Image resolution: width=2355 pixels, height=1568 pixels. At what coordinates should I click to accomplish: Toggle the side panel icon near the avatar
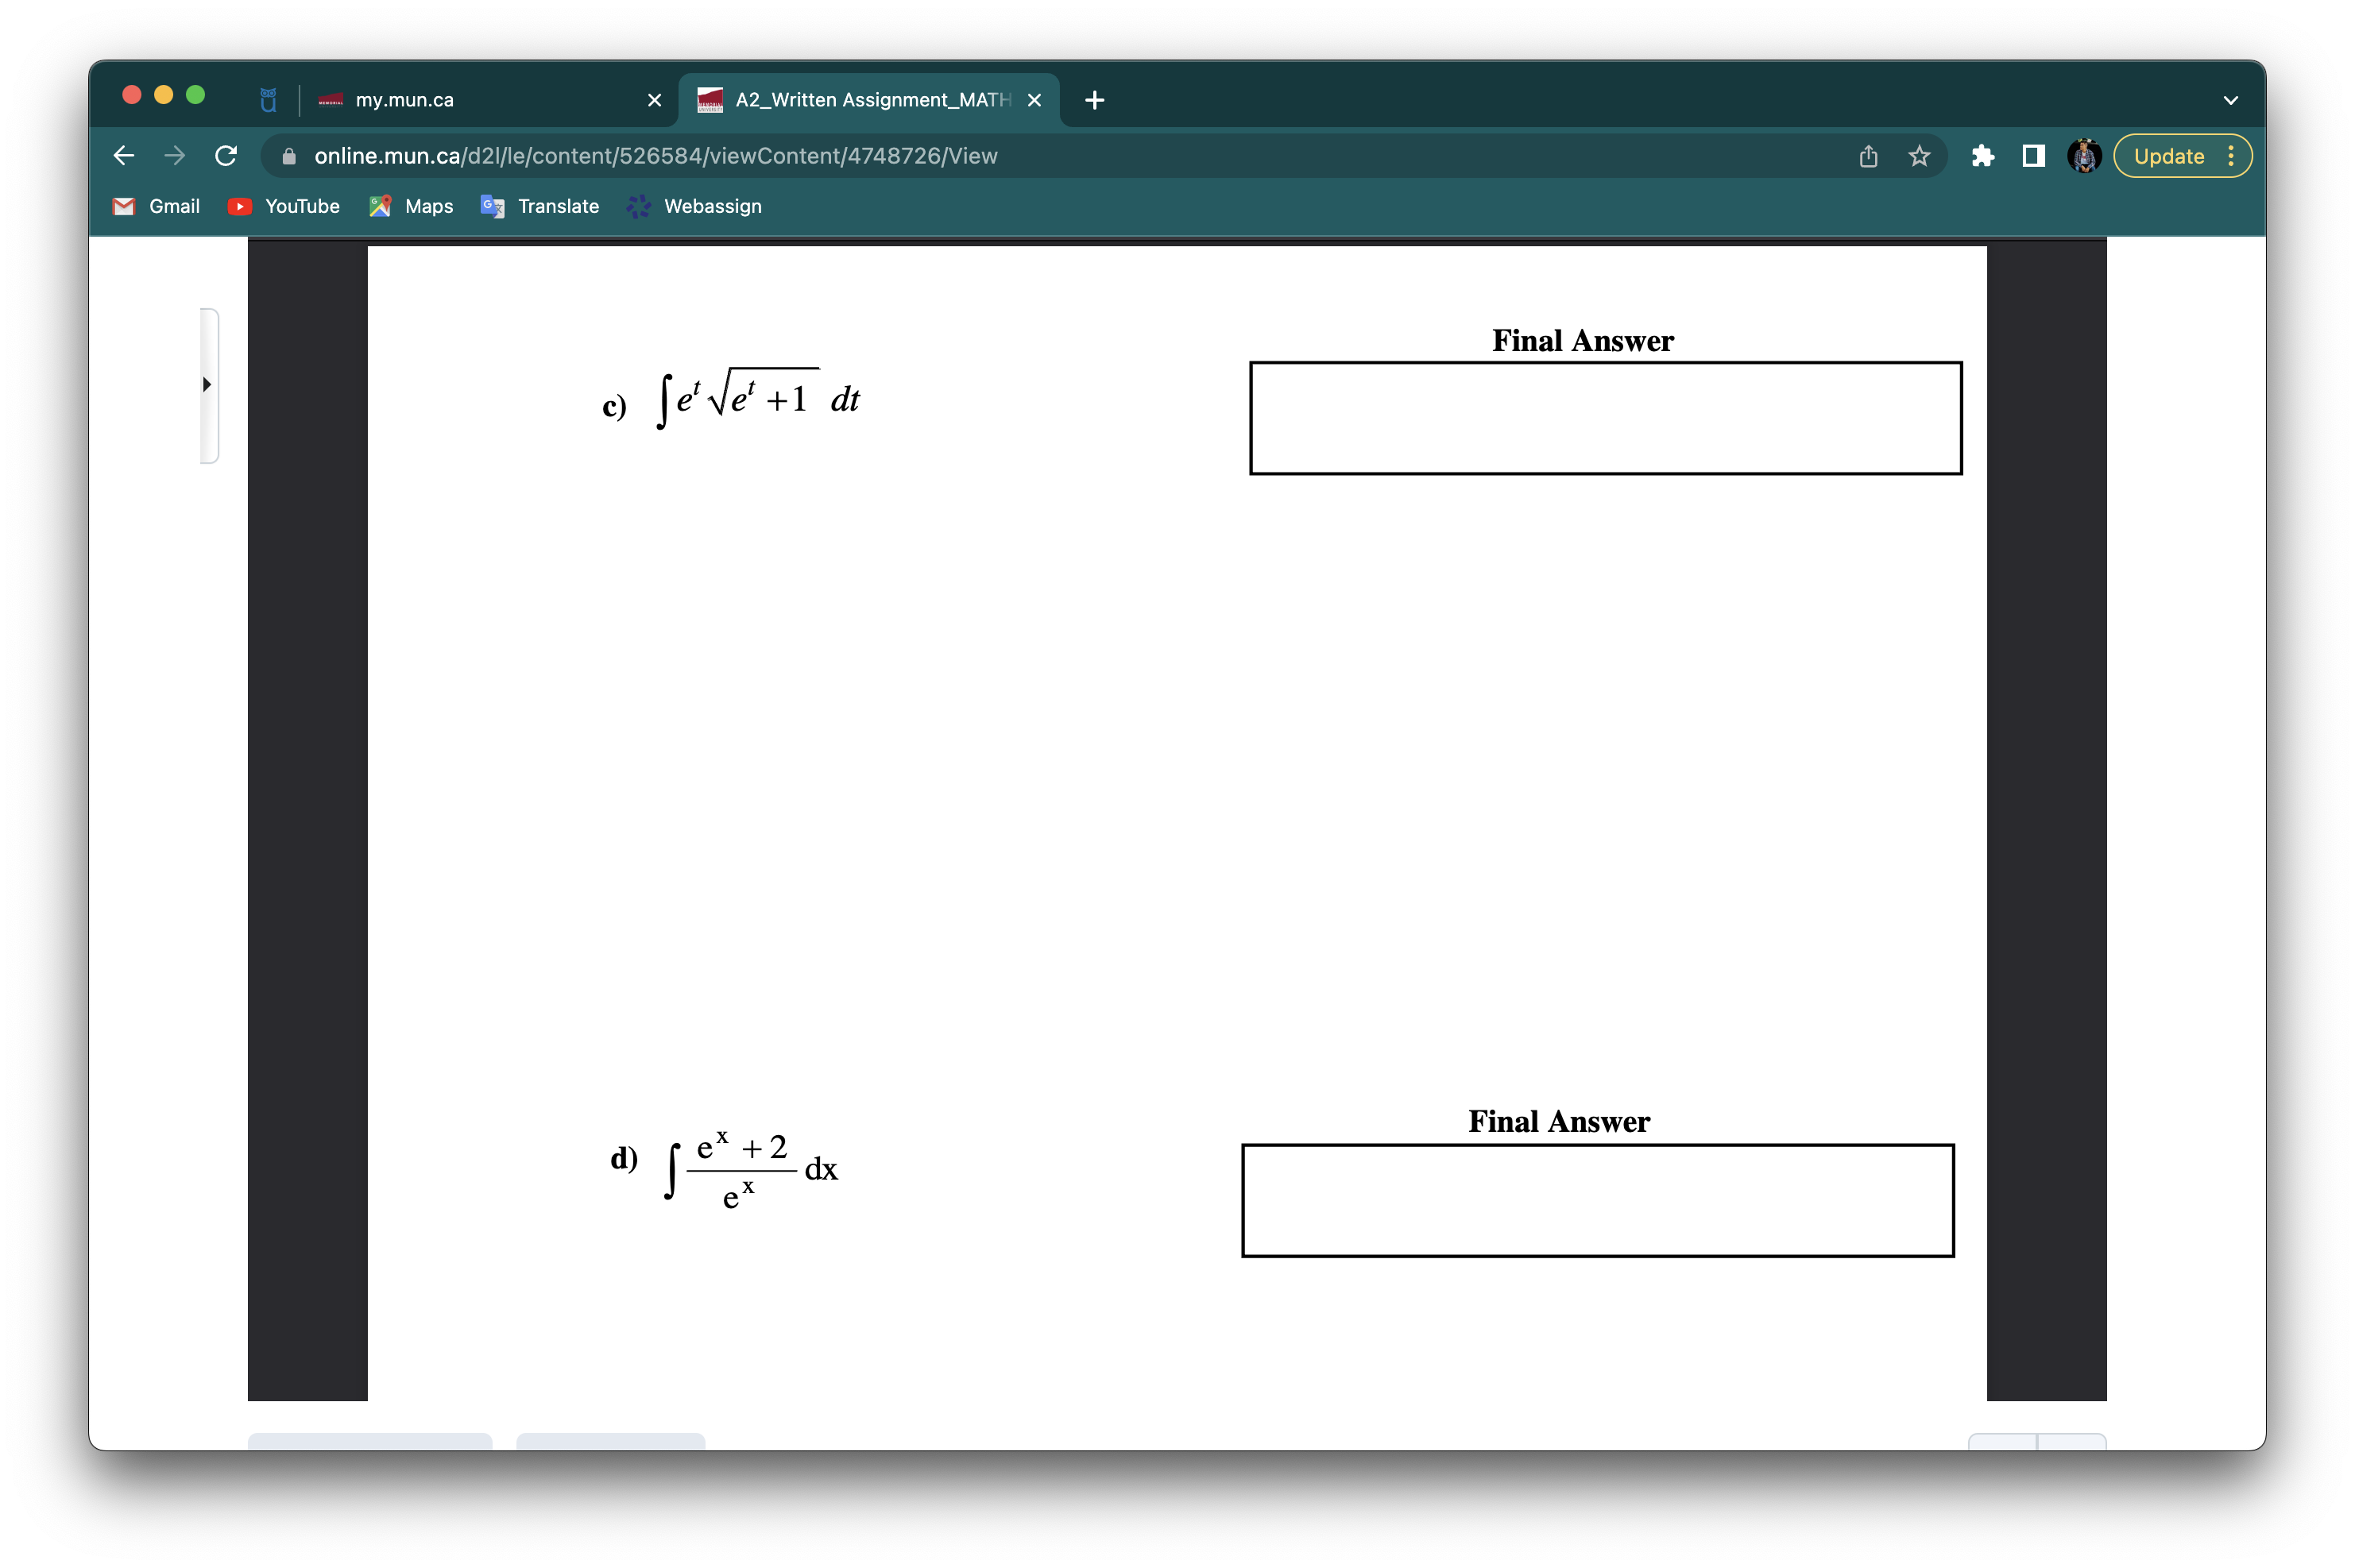(2034, 156)
